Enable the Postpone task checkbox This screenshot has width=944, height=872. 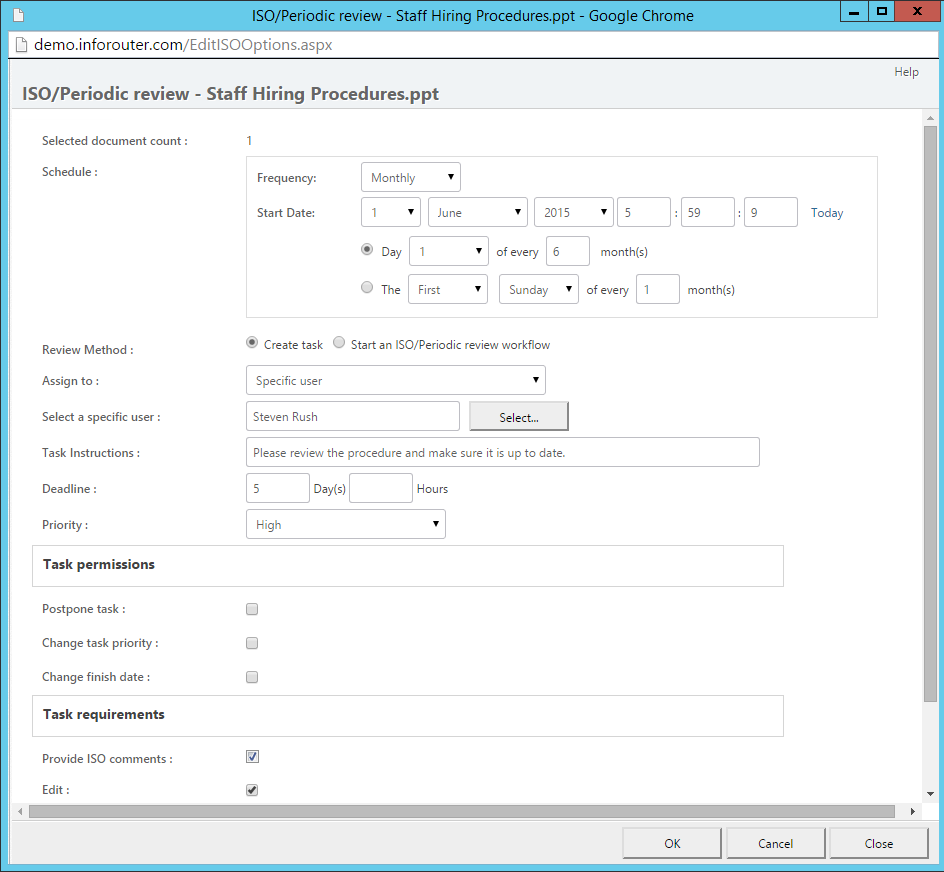(x=252, y=609)
